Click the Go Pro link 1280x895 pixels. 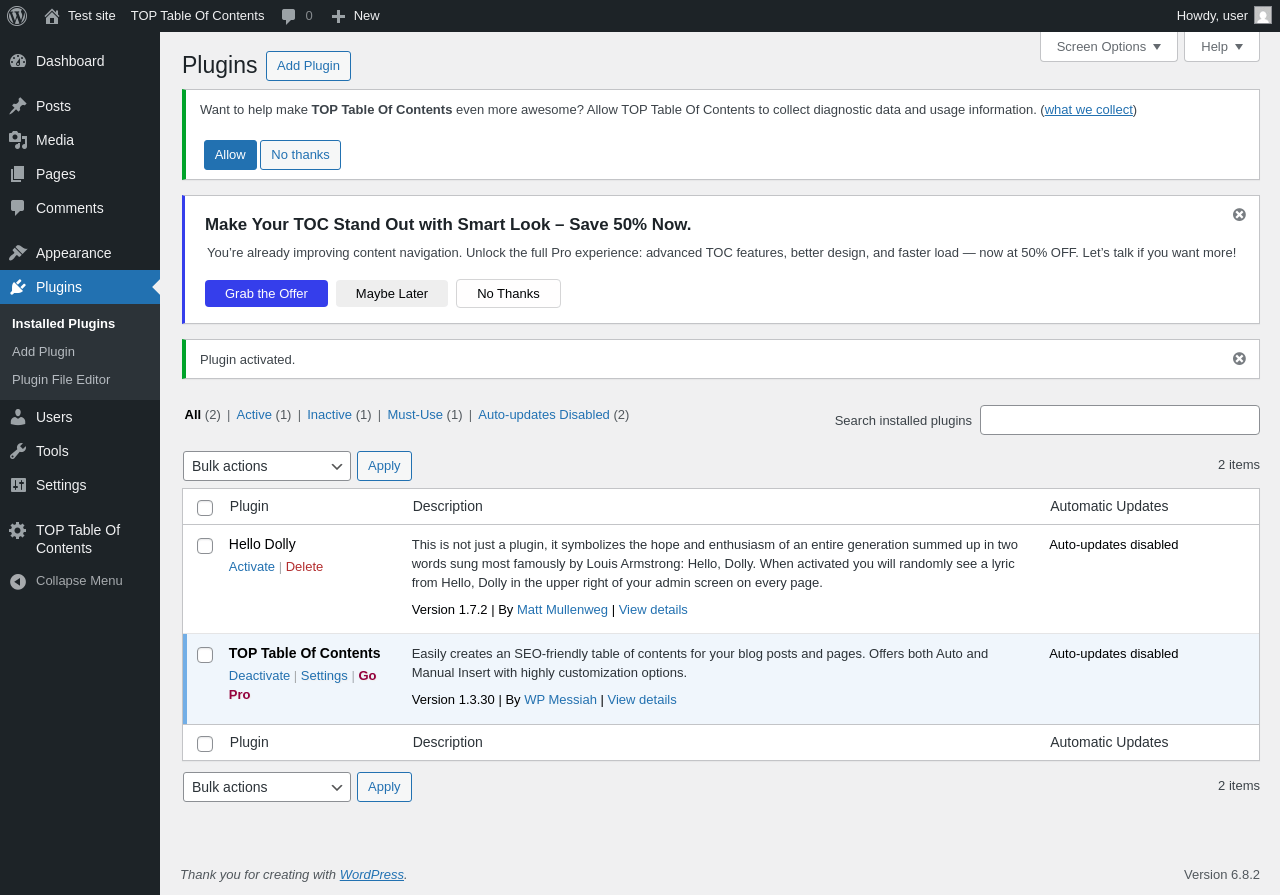(x=302, y=685)
